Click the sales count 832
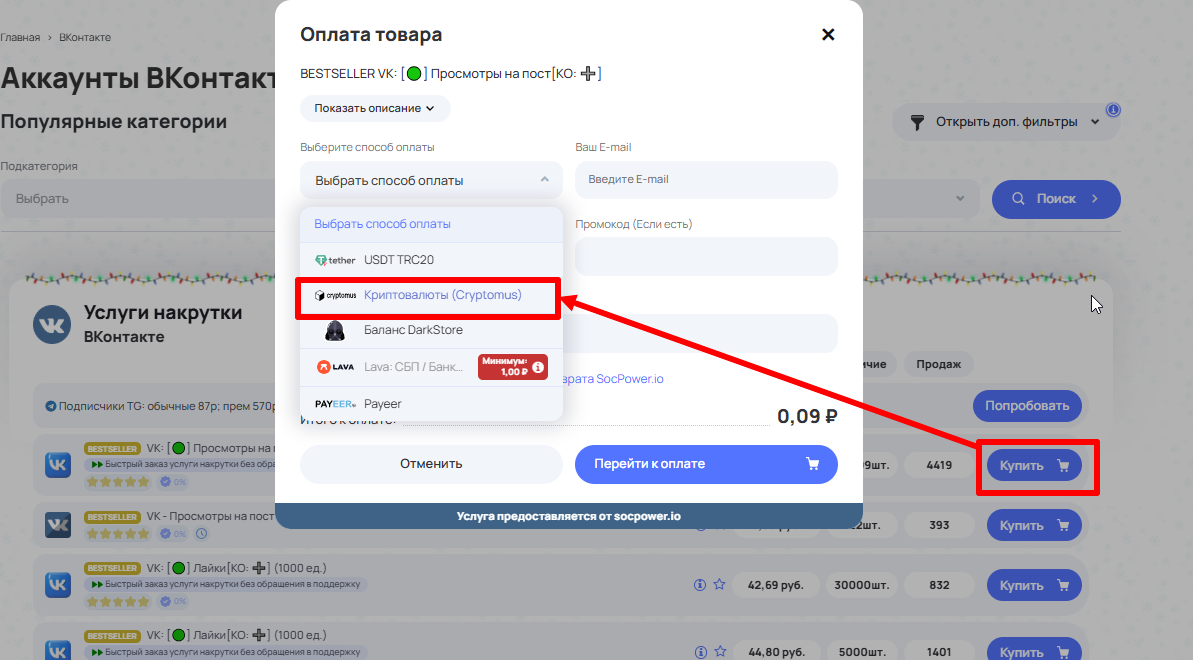 (939, 585)
